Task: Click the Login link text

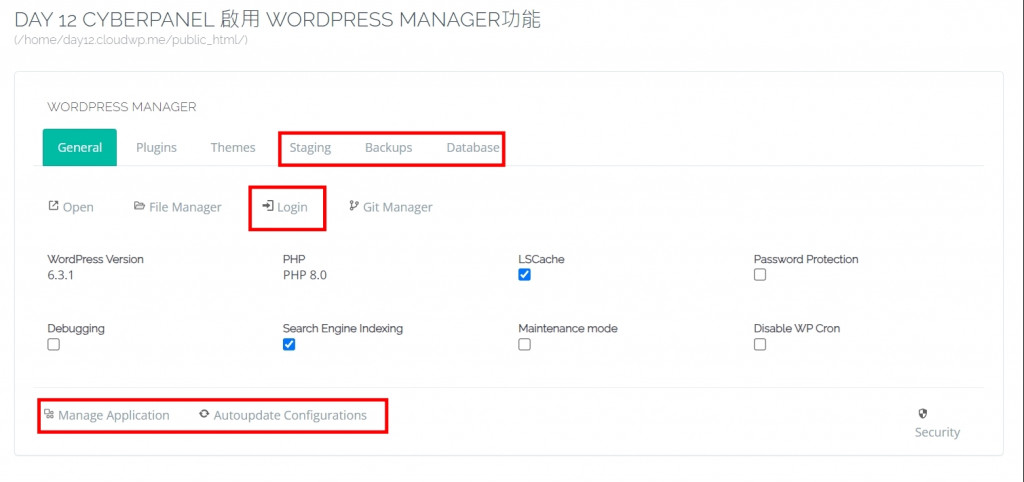Action: point(292,207)
